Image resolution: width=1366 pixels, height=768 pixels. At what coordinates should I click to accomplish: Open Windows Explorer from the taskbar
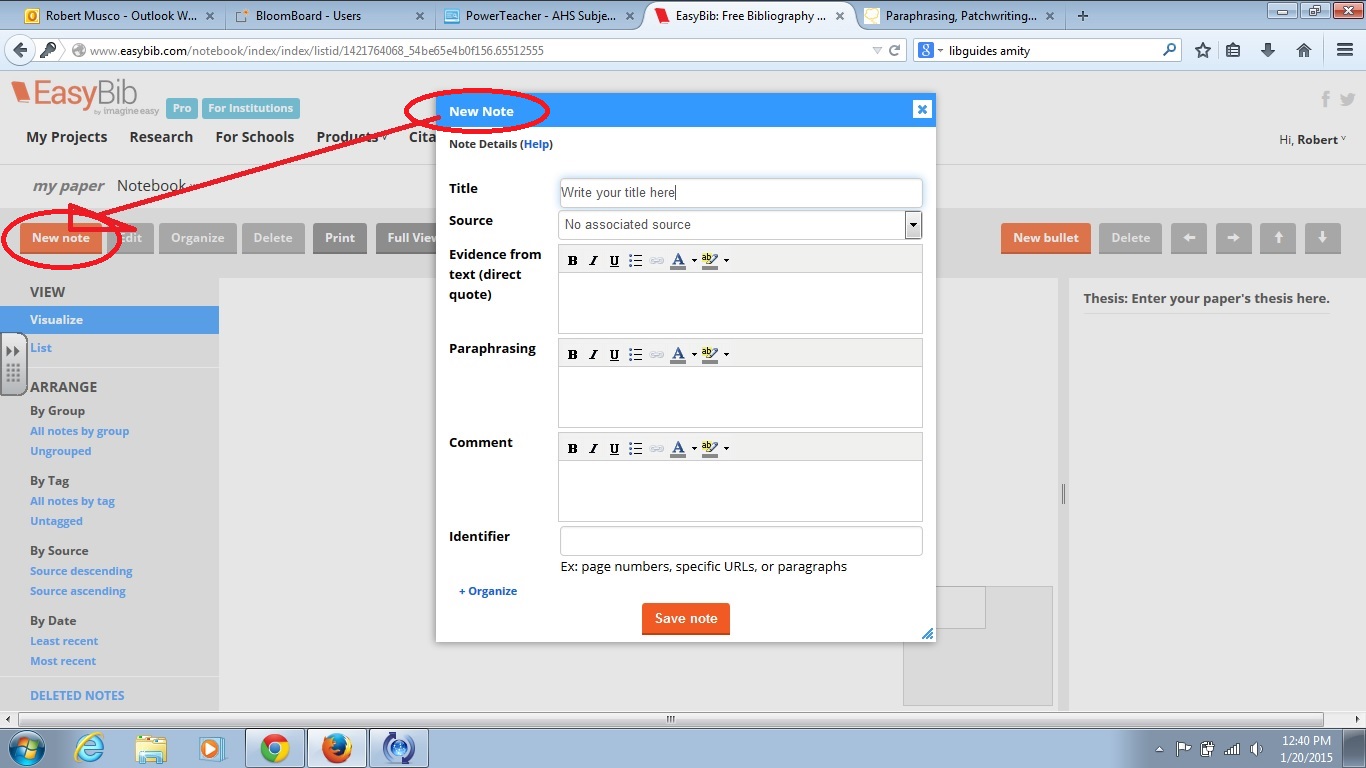click(x=151, y=748)
